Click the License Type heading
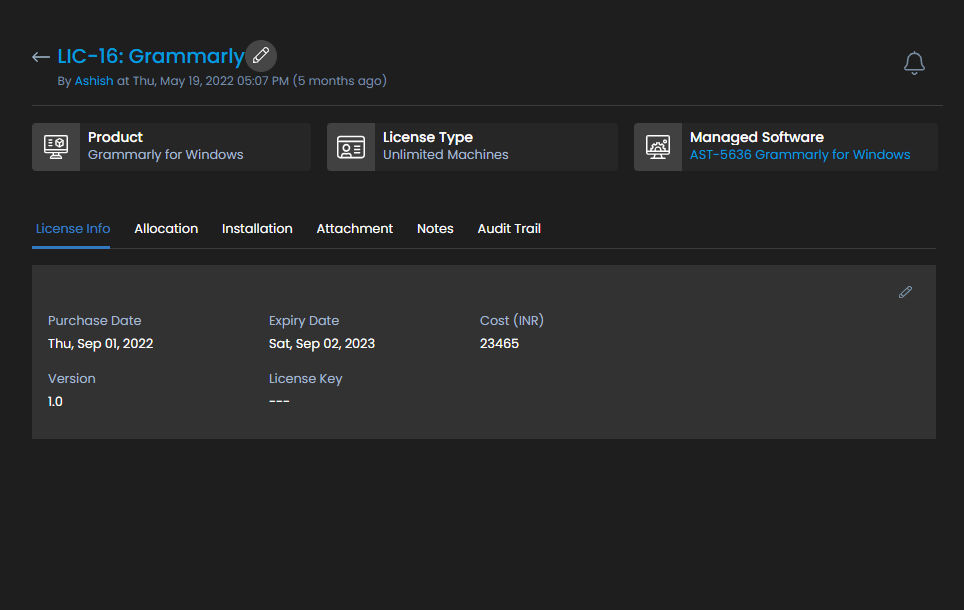Image resolution: width=964 pixels, height=610 pixels. [428, 137]
